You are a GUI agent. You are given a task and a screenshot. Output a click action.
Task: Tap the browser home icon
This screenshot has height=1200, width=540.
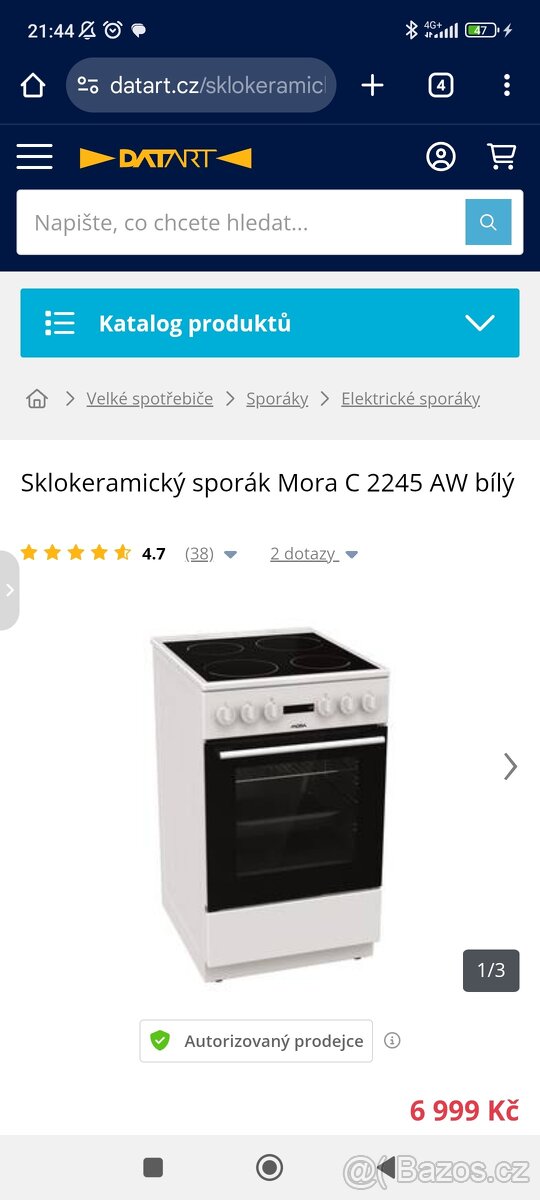(x=33, y=86)
